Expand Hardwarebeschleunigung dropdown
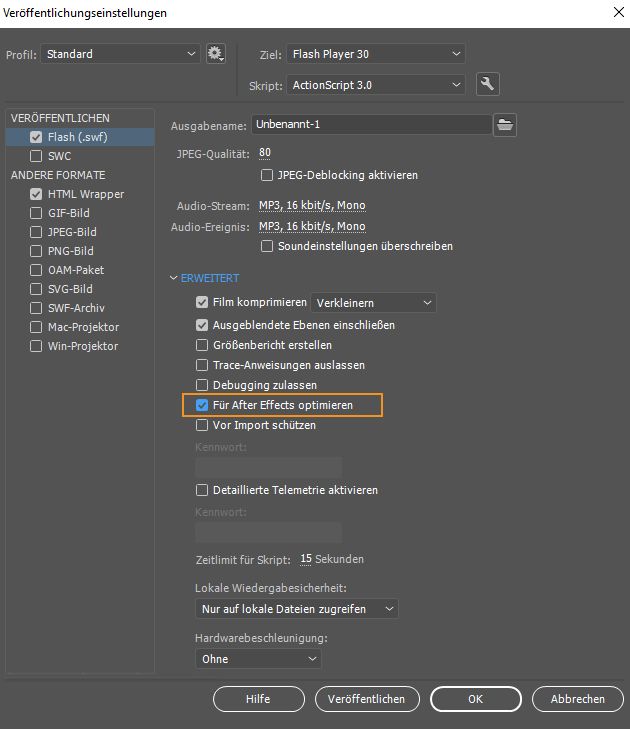Screen dimensions: 630x729 pyautogui.click(x=258, y=659)
